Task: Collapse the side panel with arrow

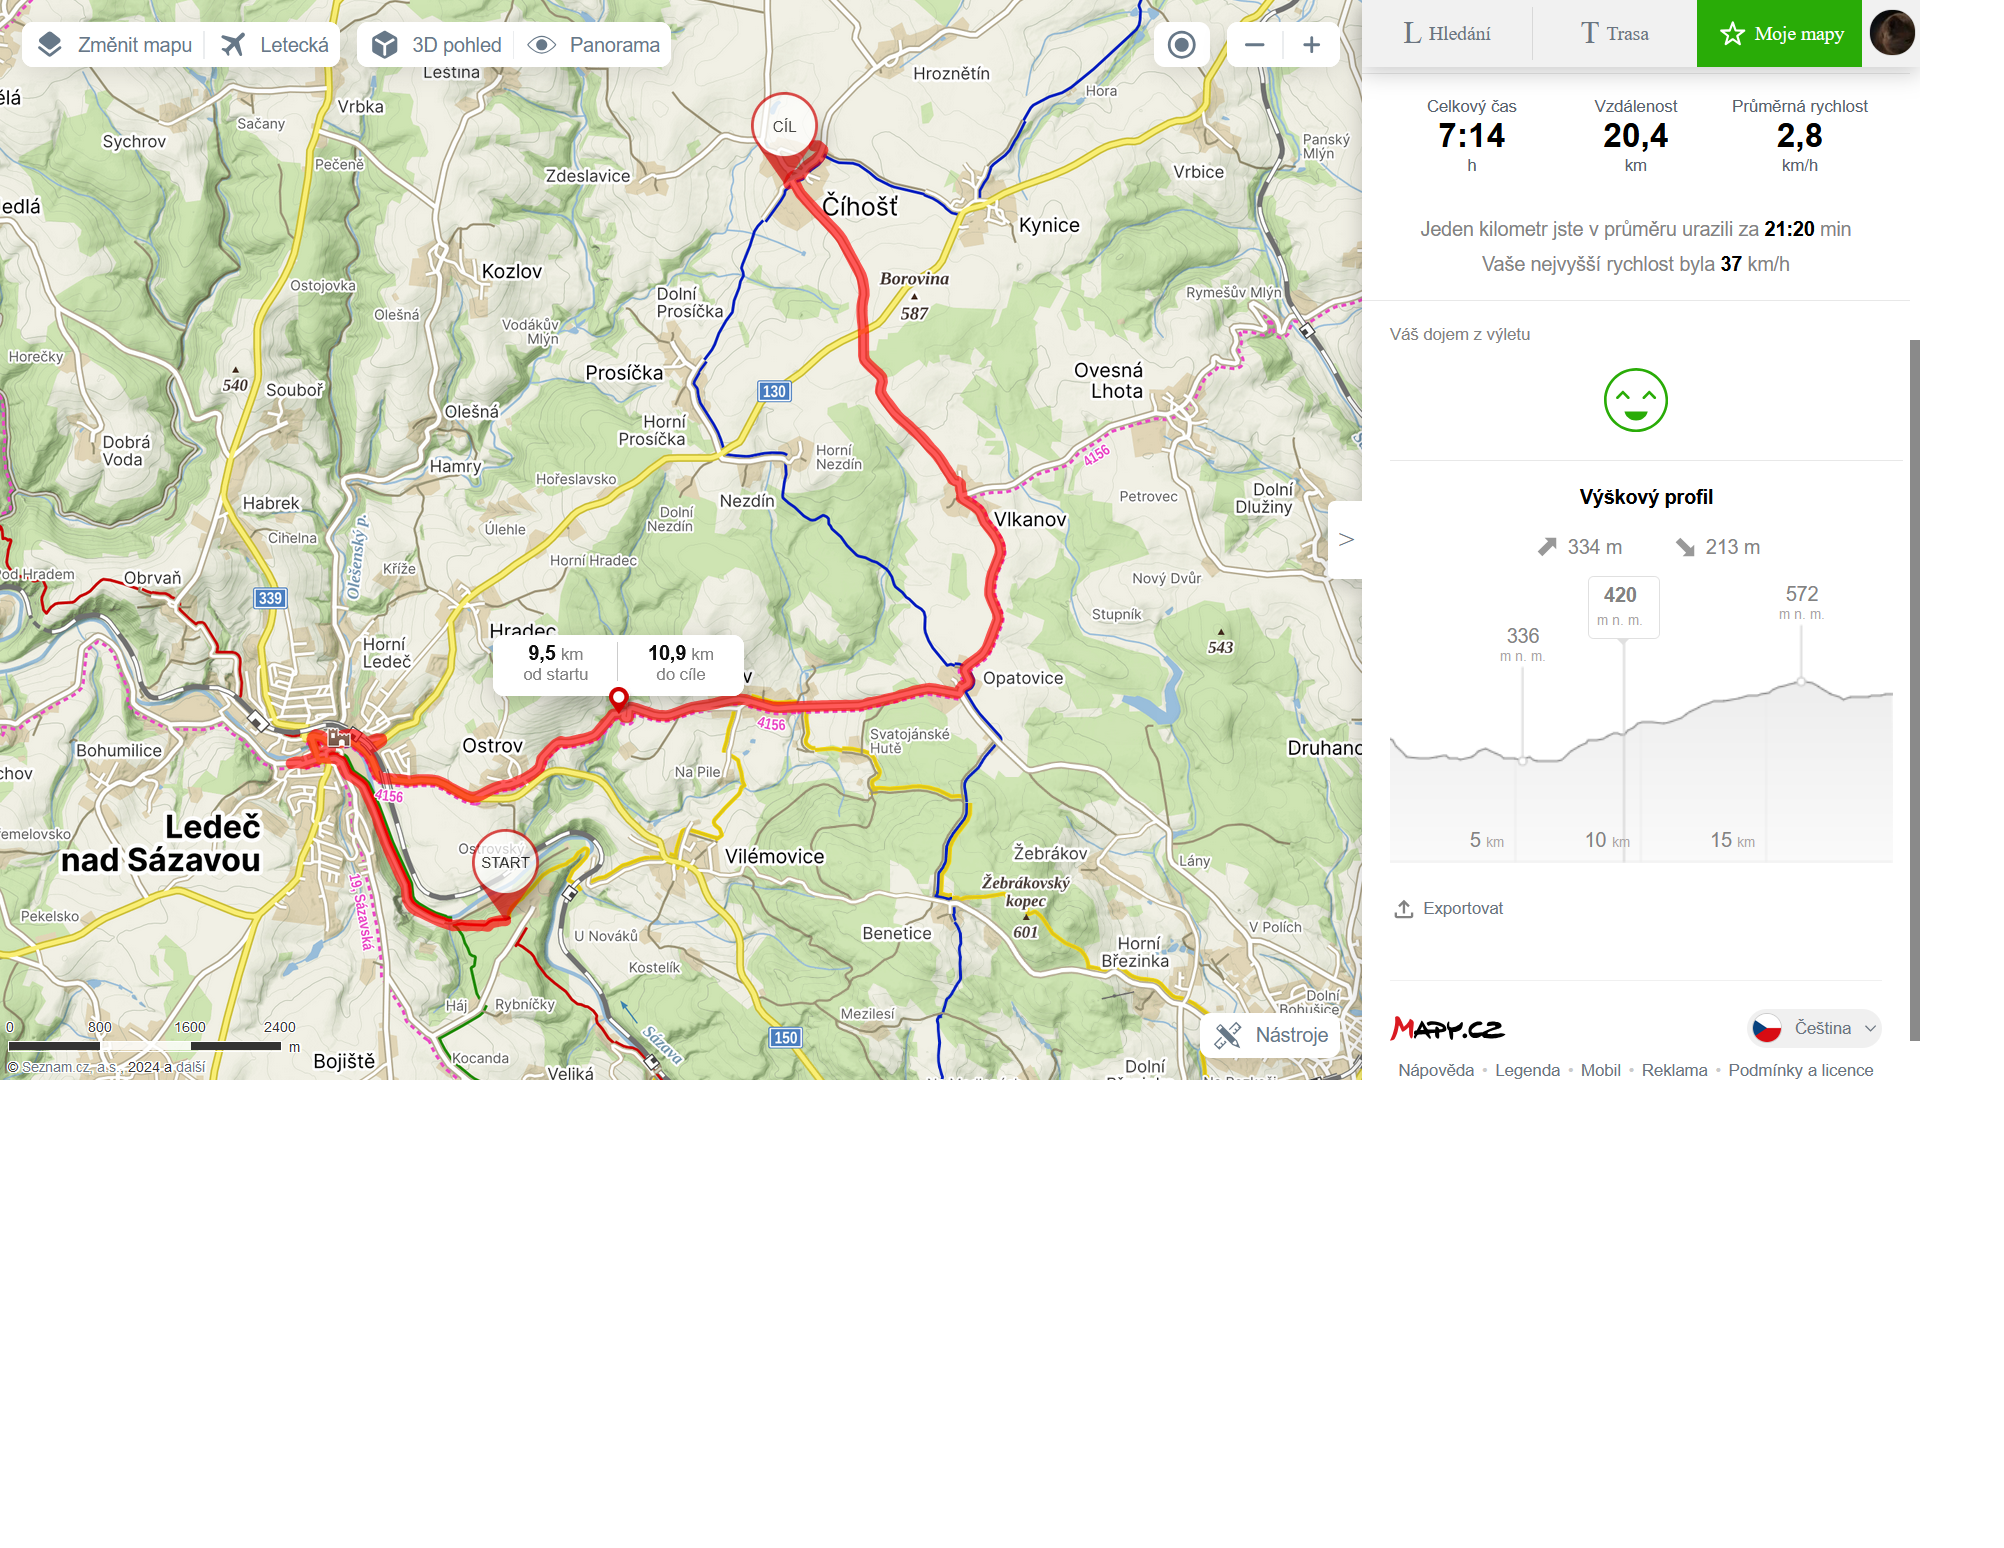Action: 1346,540
